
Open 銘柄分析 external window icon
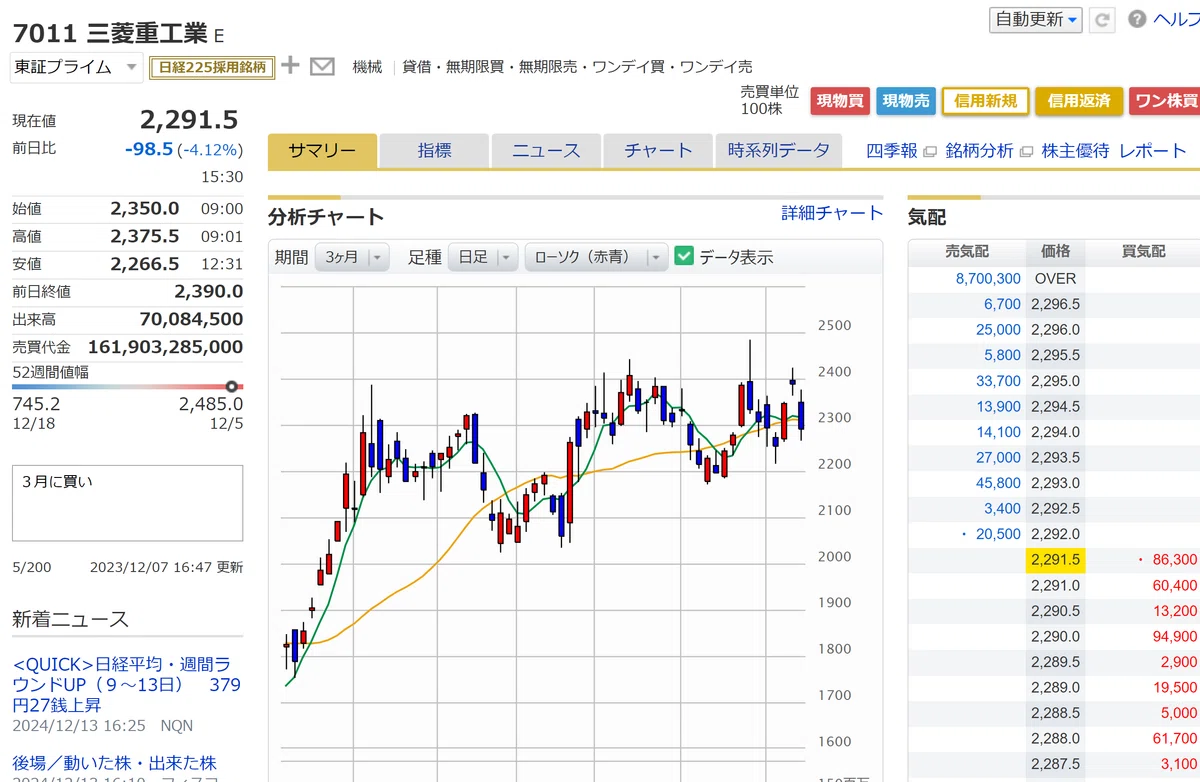pos(1025,152)
